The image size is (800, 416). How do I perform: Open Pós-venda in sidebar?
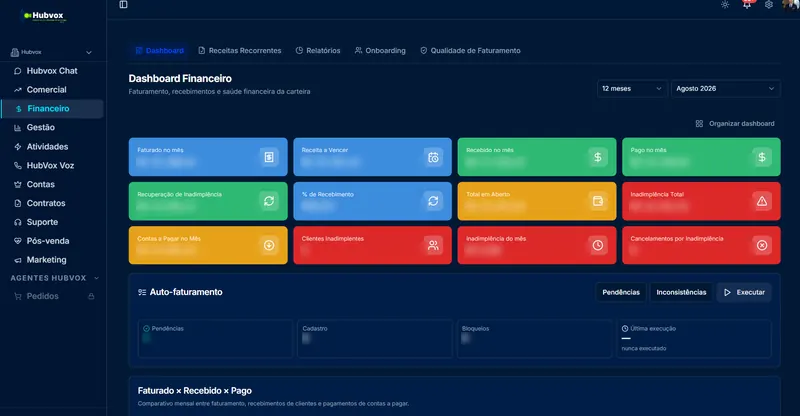coord(52,241)
